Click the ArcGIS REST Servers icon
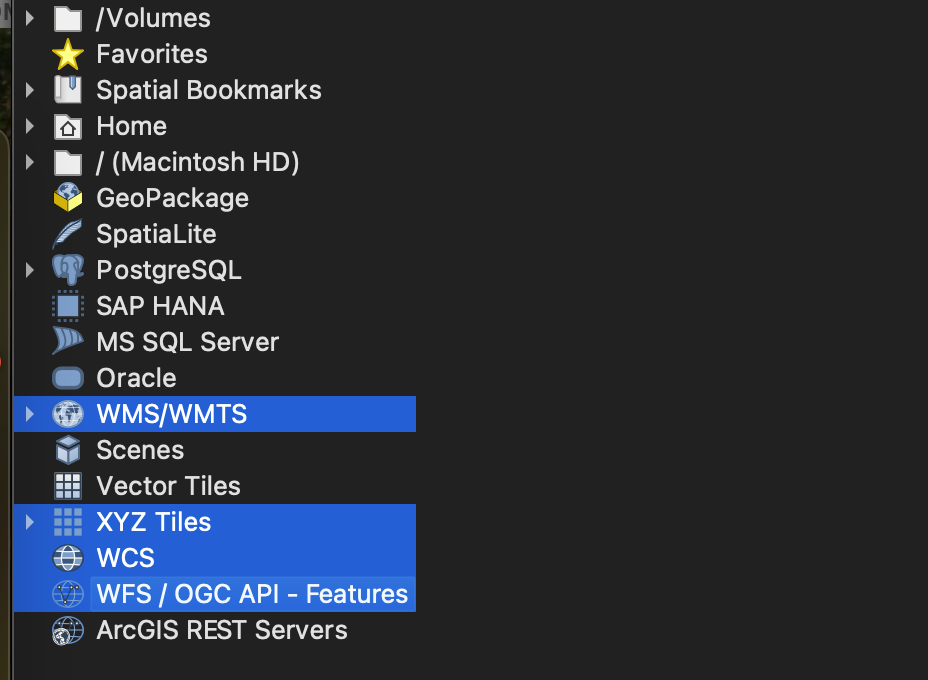Screen dimensions: 928x680 [67, 630]
